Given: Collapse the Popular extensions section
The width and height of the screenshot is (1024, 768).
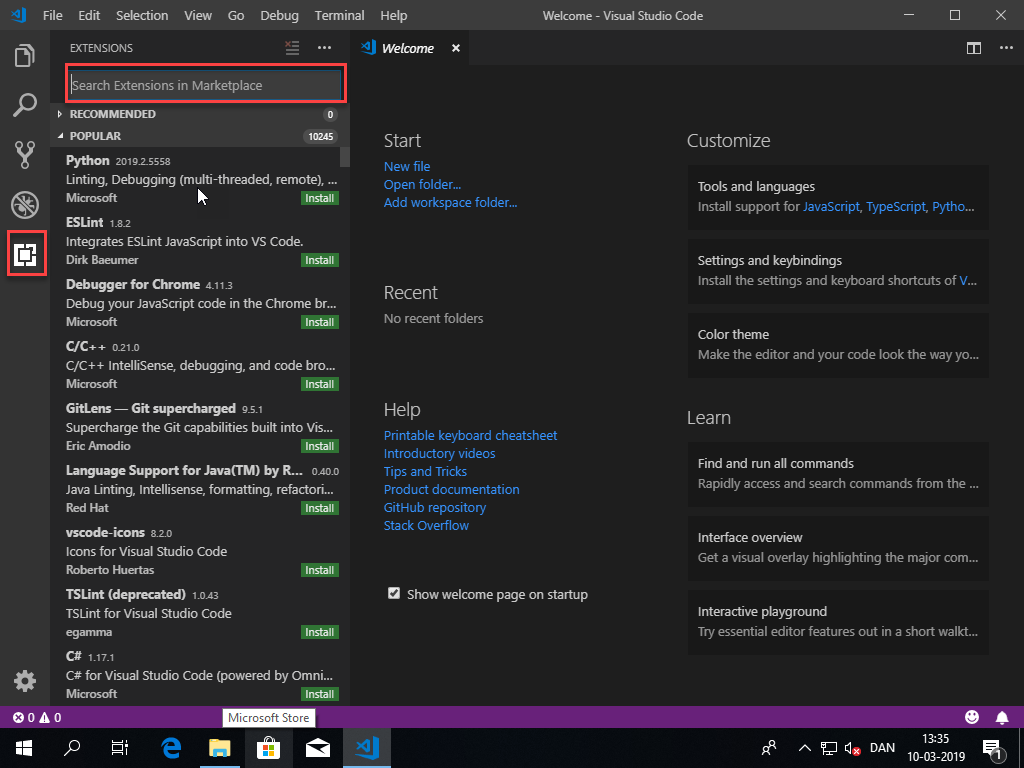Looking at the screenshot, I should [200, 136].
